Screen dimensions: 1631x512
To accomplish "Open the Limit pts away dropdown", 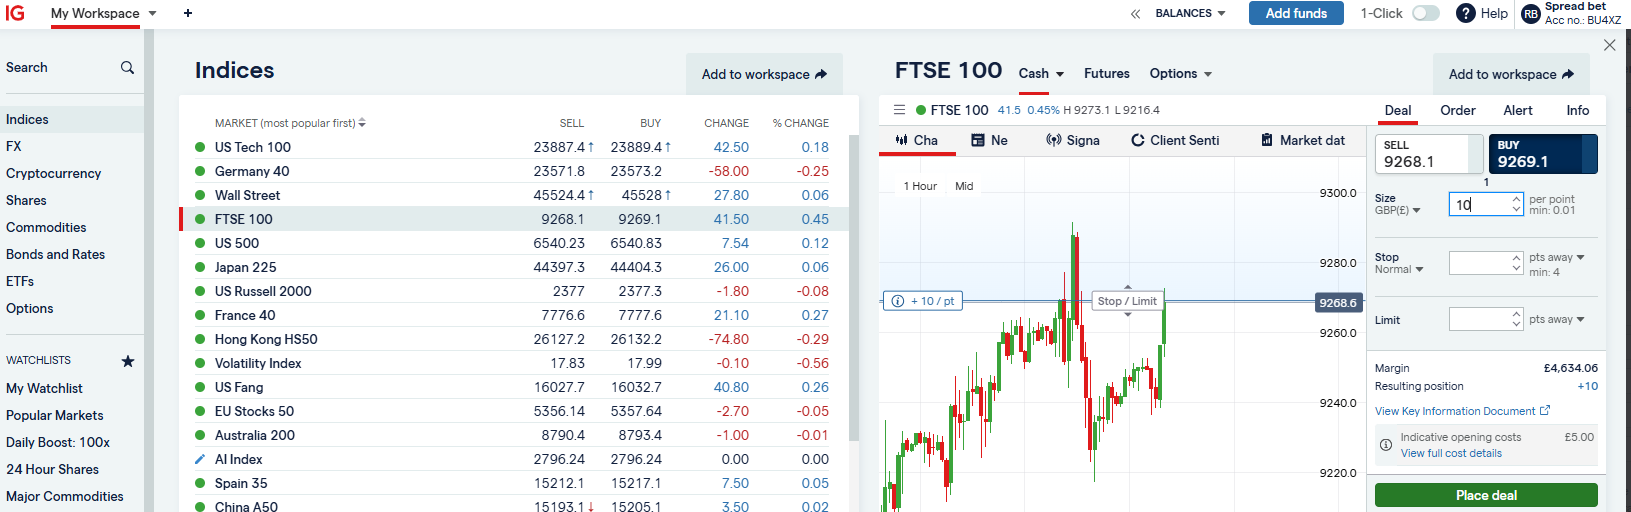I will [1557, 320].
